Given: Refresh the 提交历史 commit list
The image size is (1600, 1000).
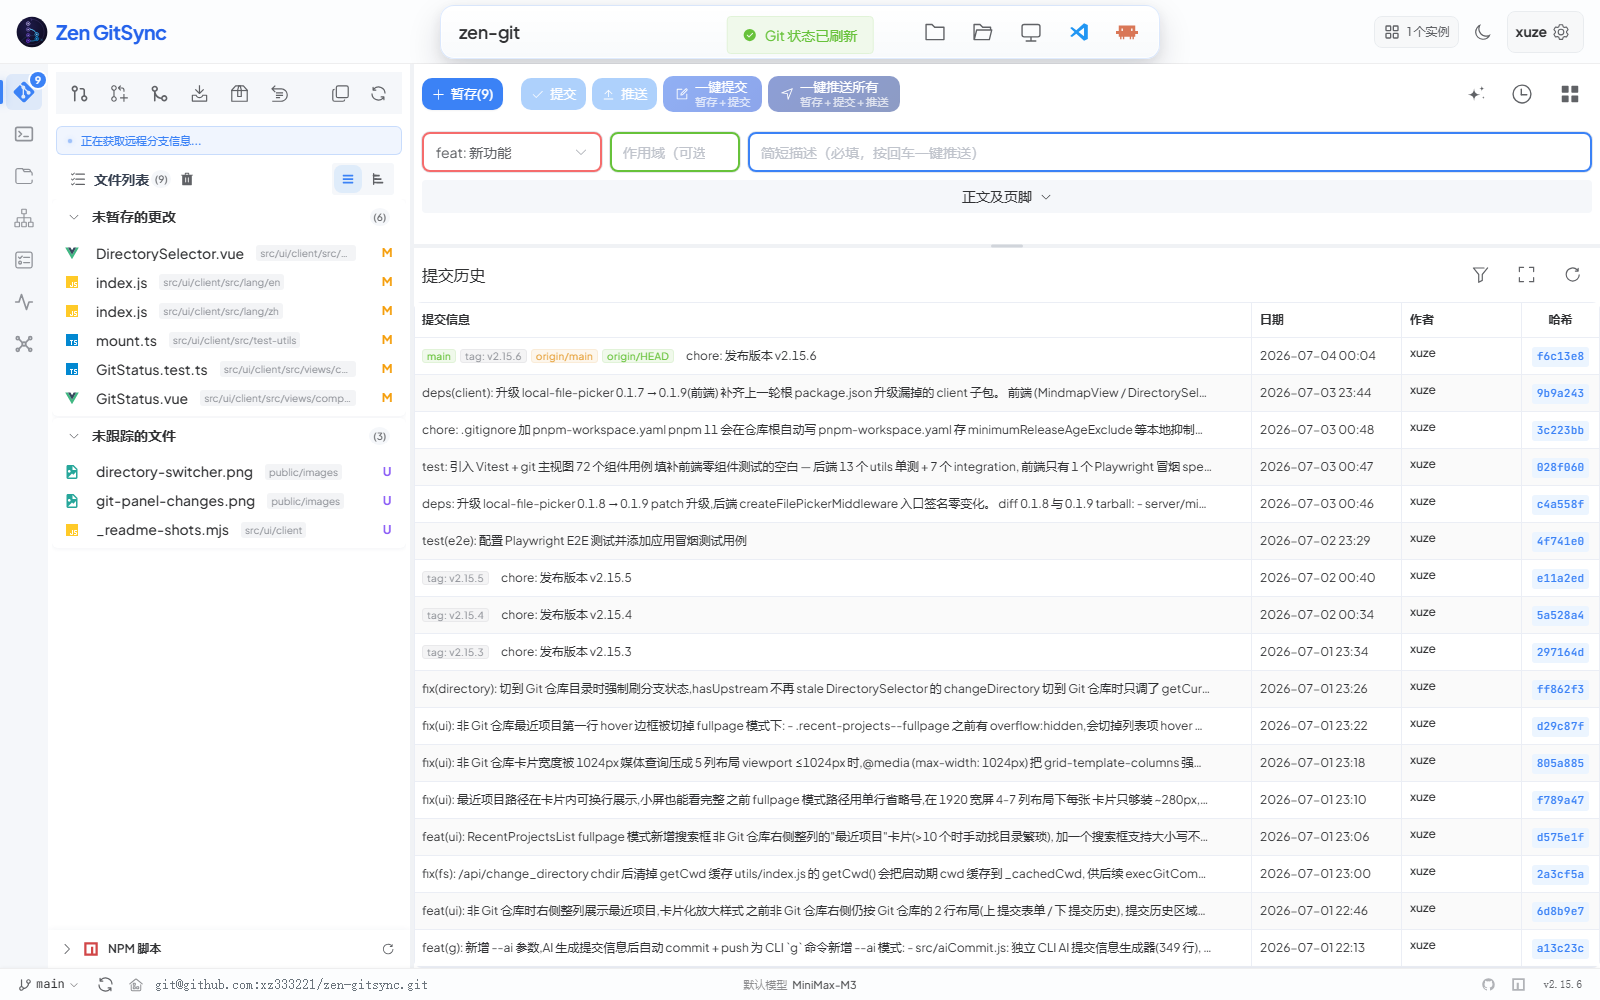Looking at the screenshot, I should 1573,275.
